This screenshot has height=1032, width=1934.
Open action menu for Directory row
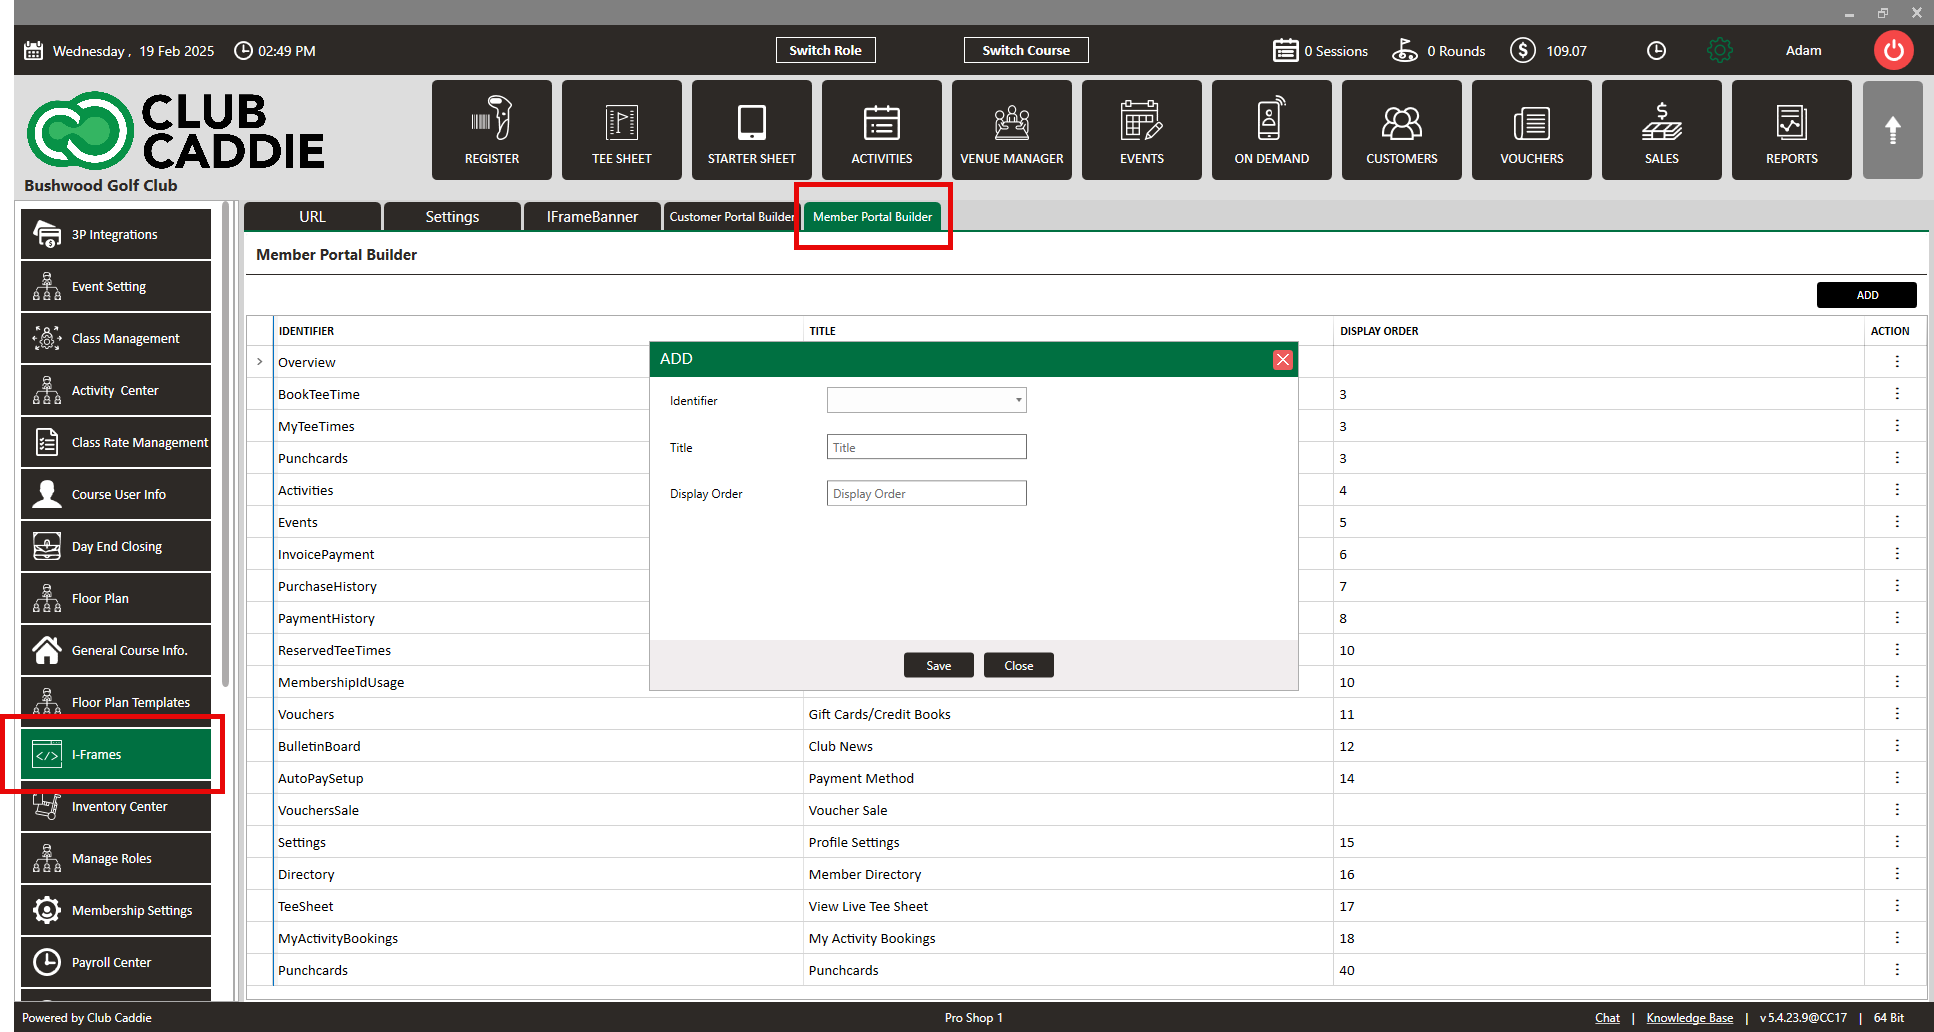[1897, 874]
